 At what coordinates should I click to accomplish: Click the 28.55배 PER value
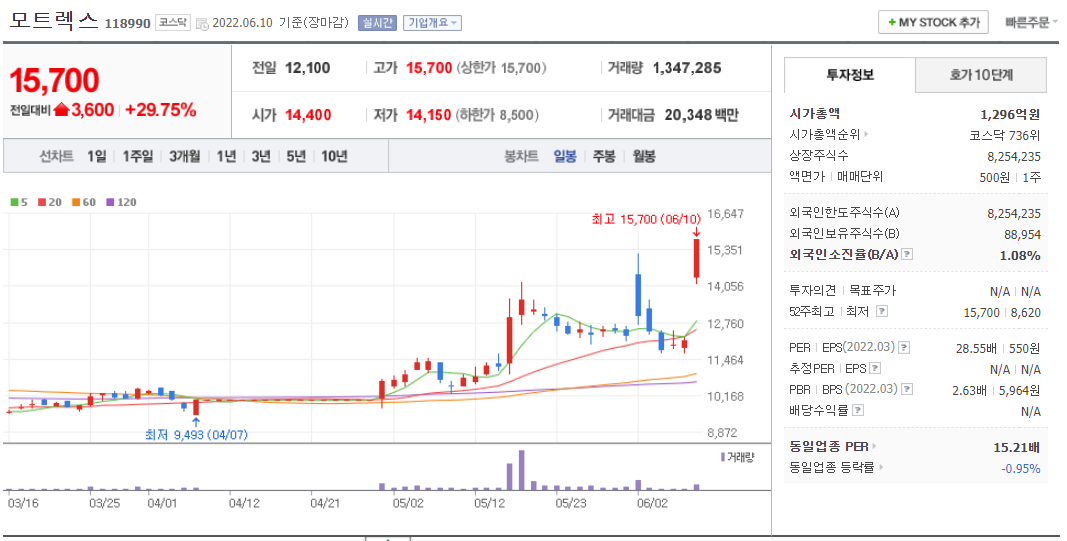coord(976,348)
